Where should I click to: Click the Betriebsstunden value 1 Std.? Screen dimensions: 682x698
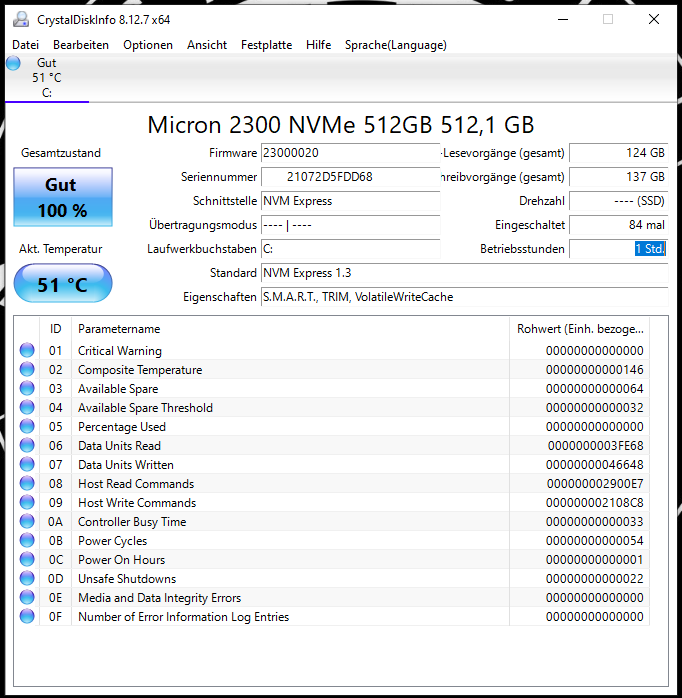618,249
